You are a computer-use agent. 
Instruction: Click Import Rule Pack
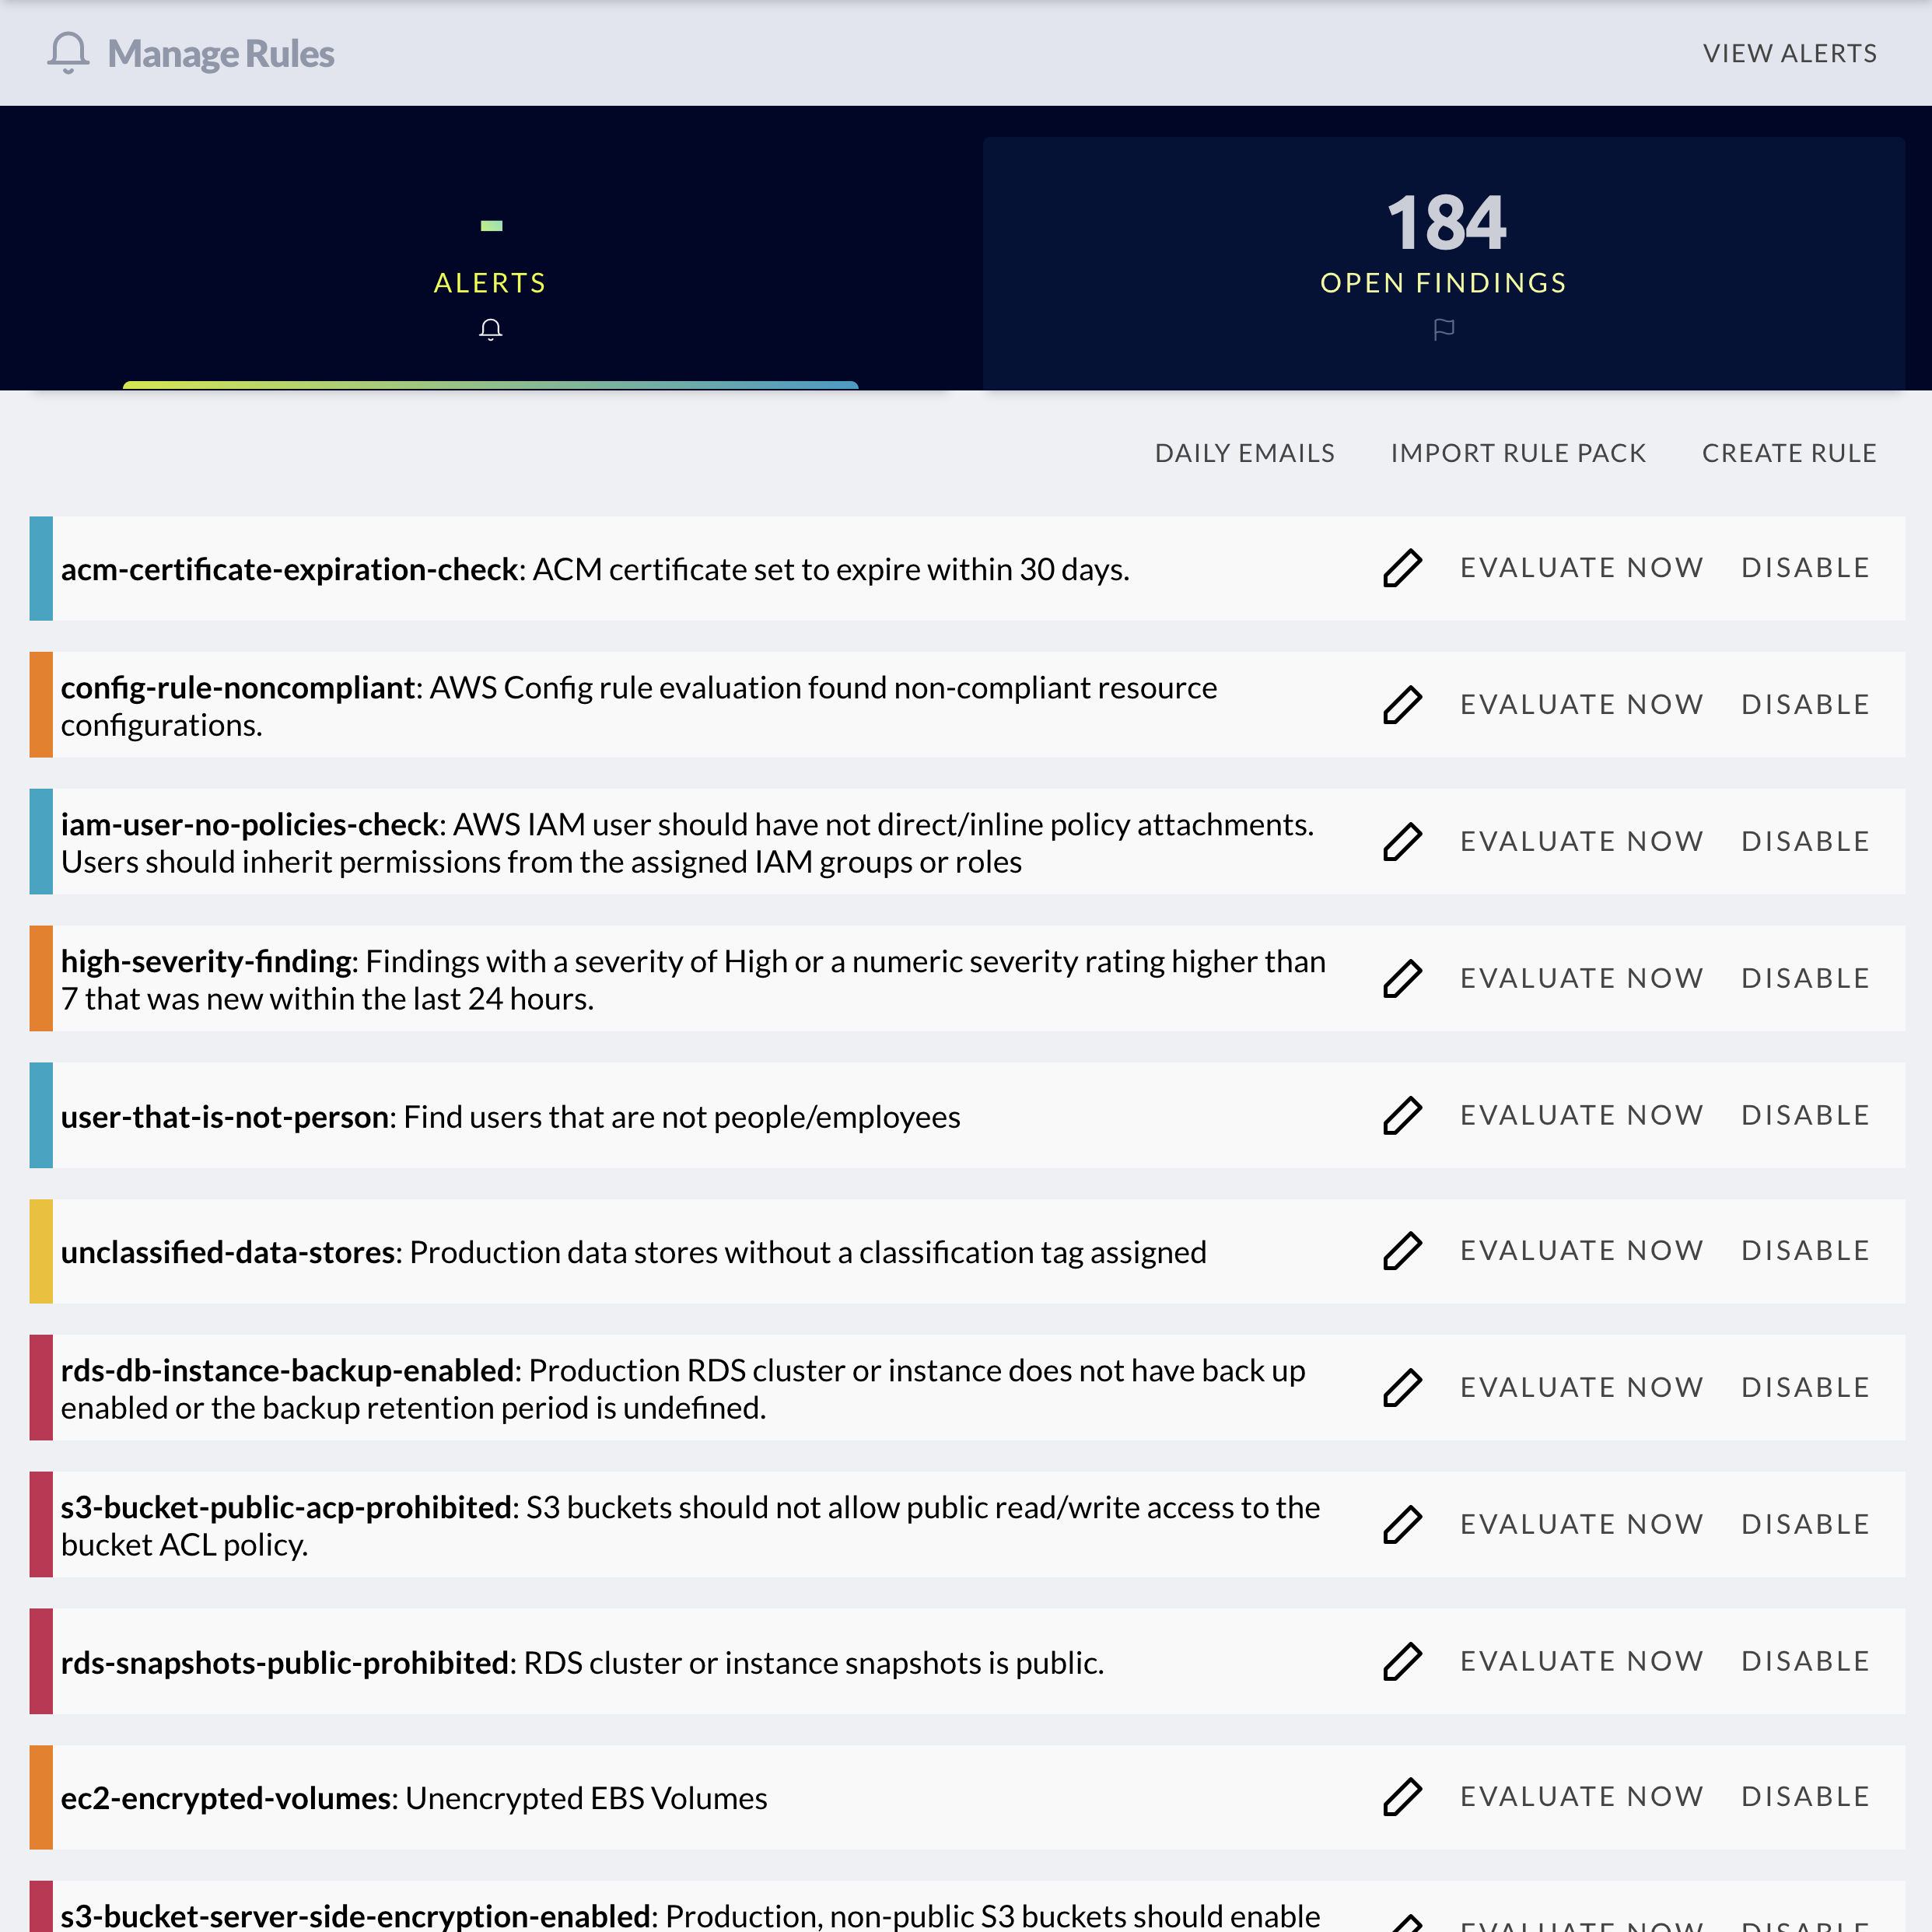tap(1518, 454)
